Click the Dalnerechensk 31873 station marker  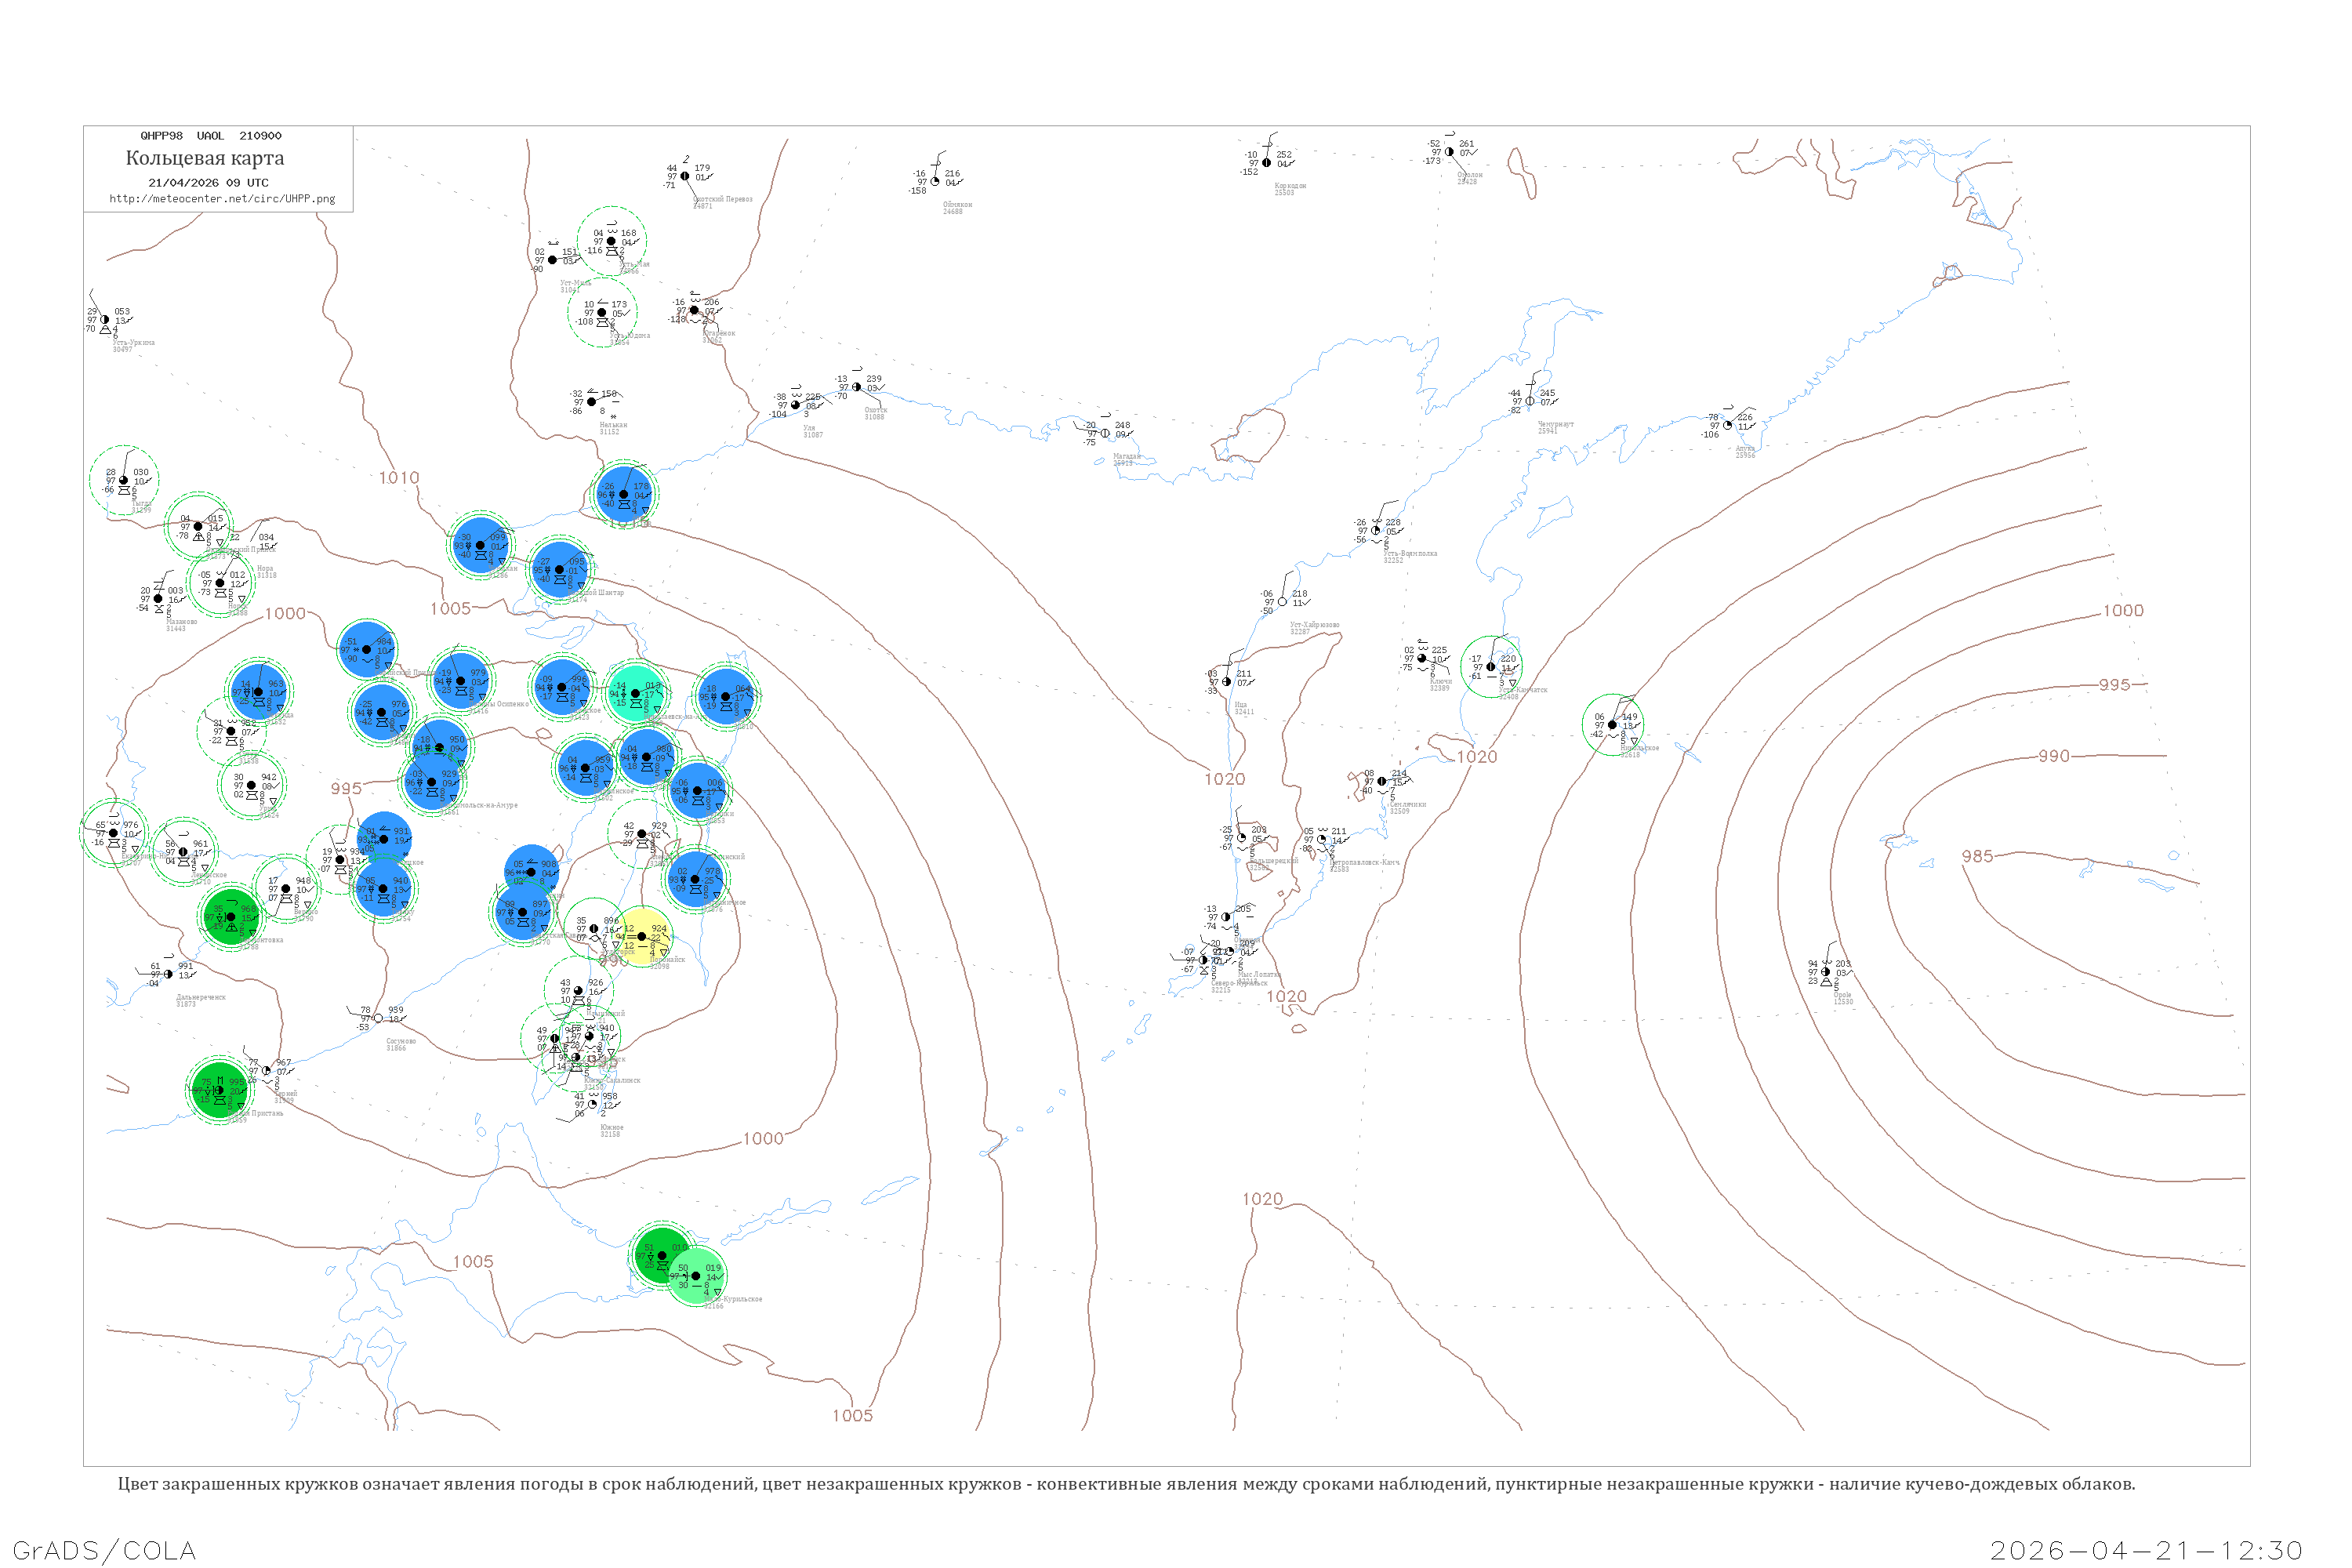point(168,974)
